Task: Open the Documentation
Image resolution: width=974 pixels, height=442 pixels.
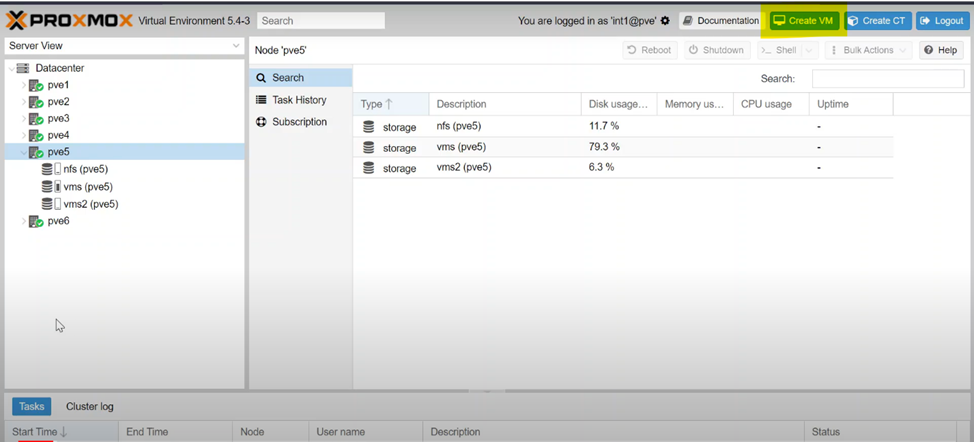Action: [x=721, y=20]
